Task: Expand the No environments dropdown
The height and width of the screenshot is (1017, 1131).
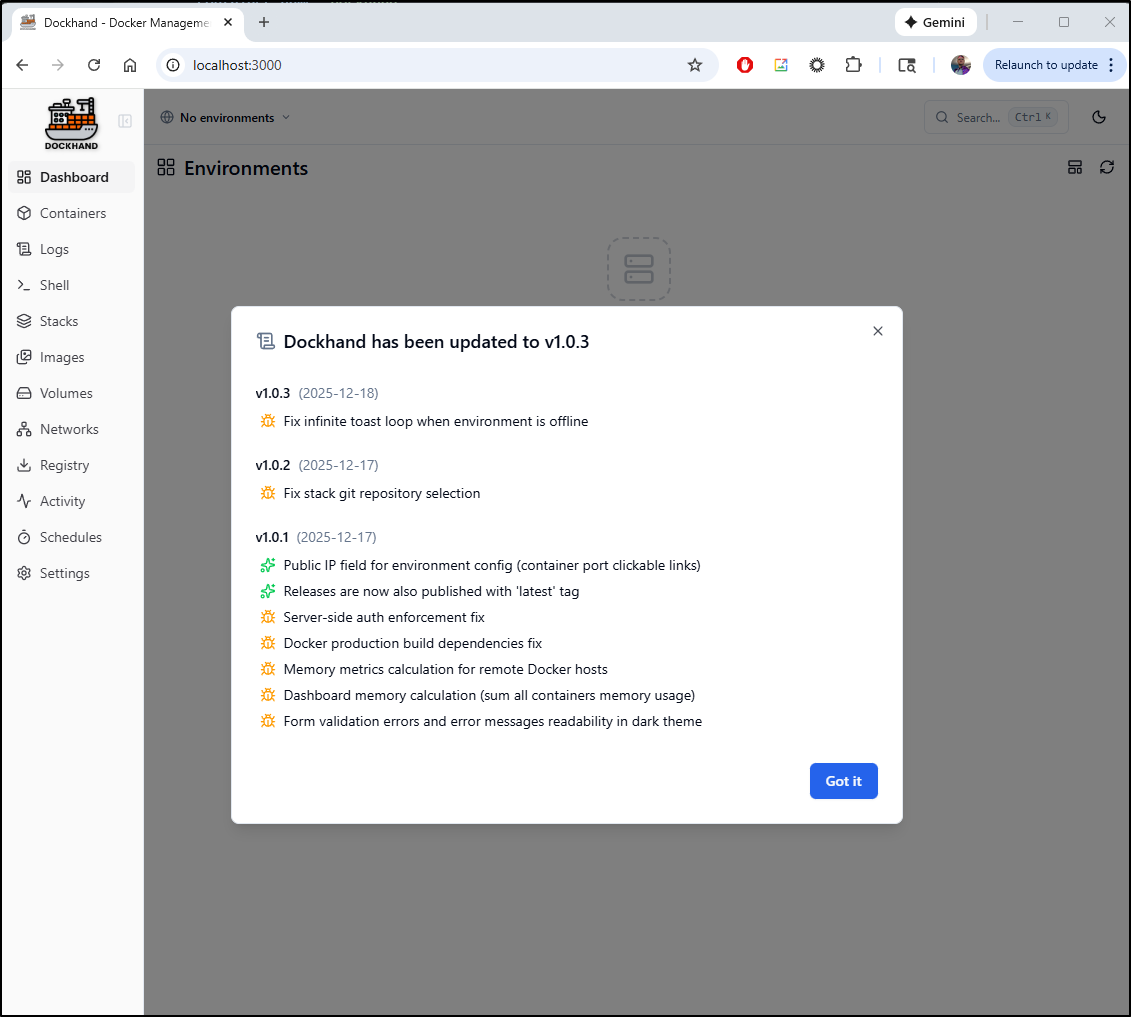Action: (225, 117)
